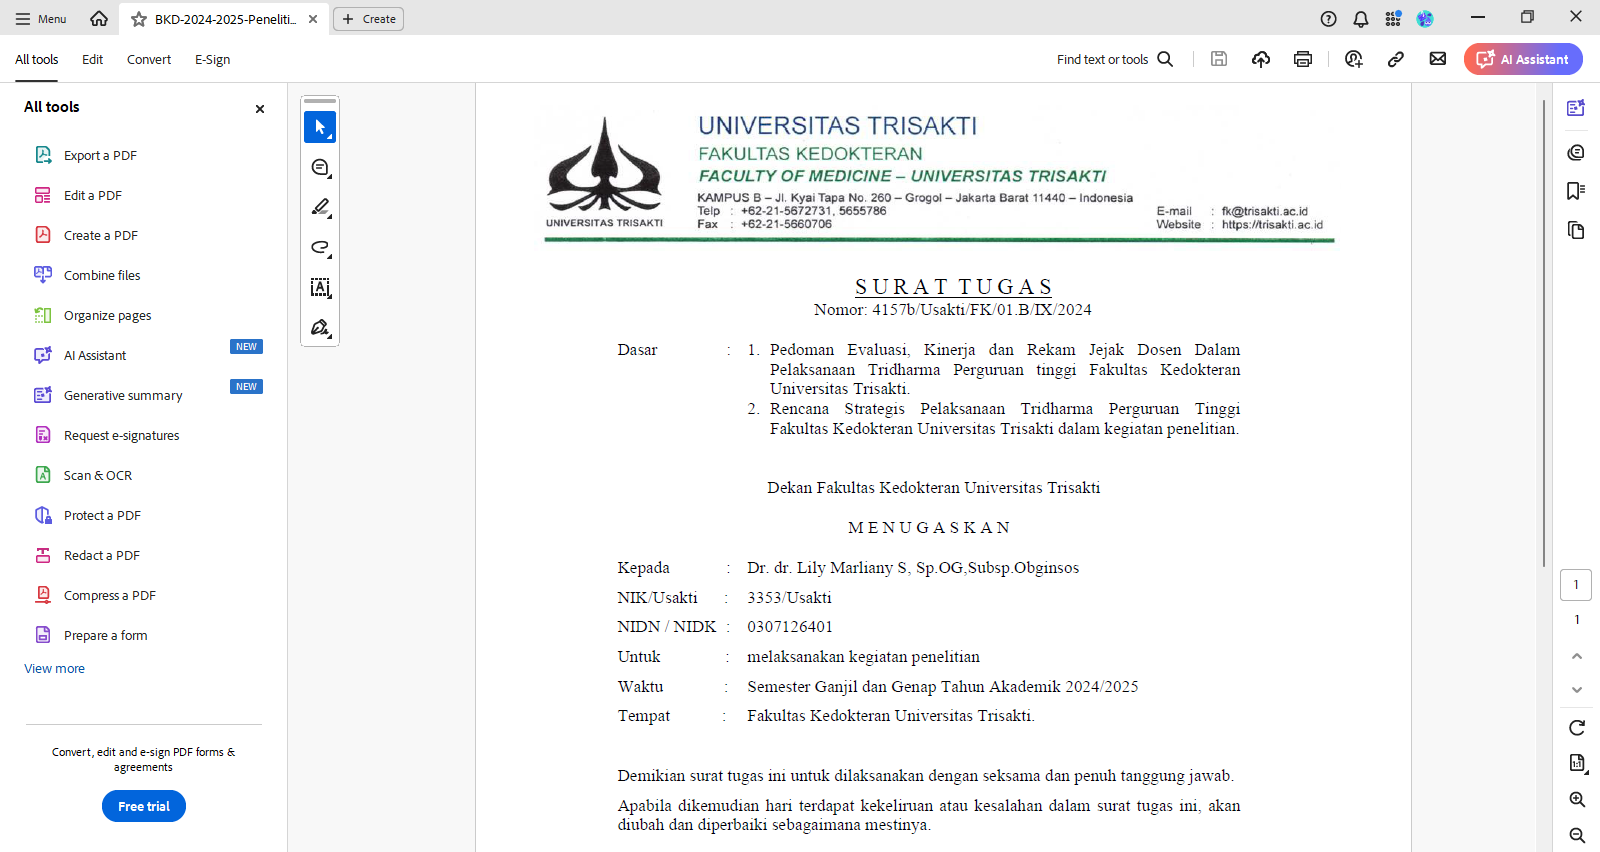Print the document icon

coord(1302,59)
